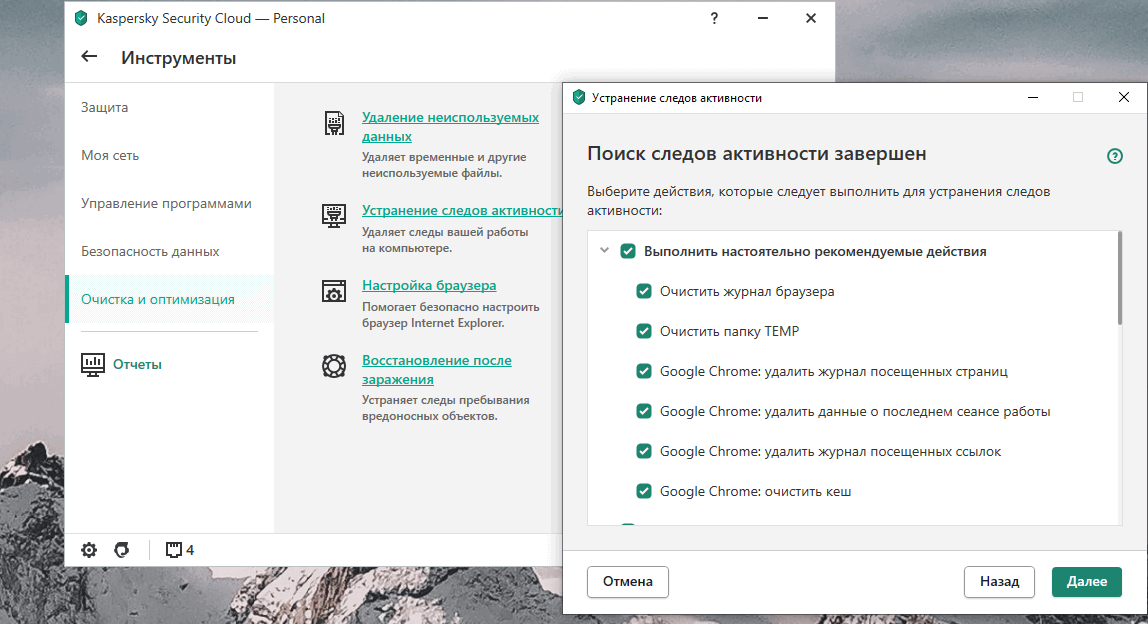Image resolution: width=1148 pixels, height=624 pixels.
Task: Uncheck Chrome удалить данные о последнем сеансе
Action: coord(644,412)
